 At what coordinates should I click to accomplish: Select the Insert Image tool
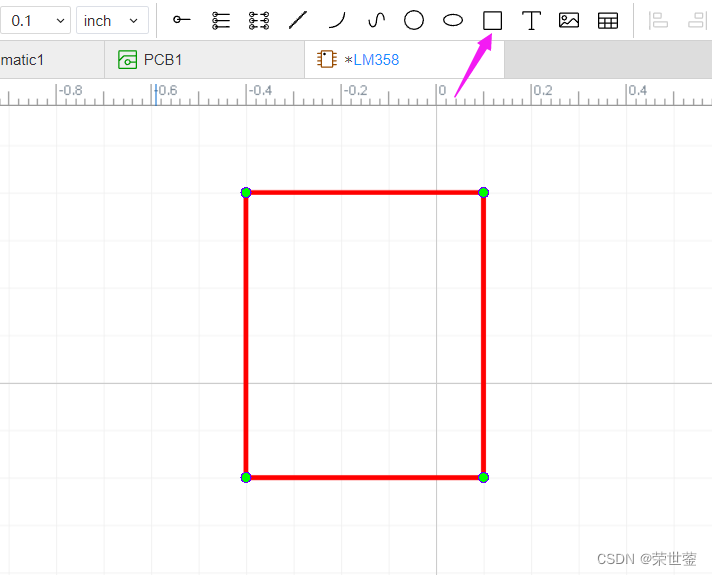(x=569, y=20)
